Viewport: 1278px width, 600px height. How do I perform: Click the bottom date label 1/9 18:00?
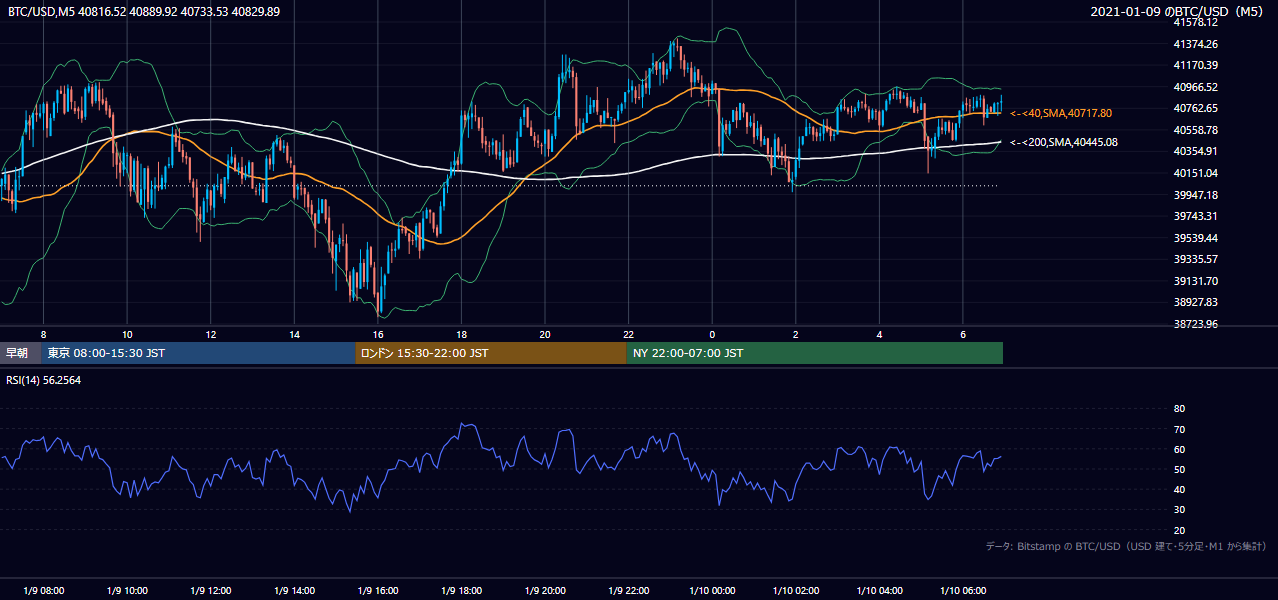(x=462, y=591)
